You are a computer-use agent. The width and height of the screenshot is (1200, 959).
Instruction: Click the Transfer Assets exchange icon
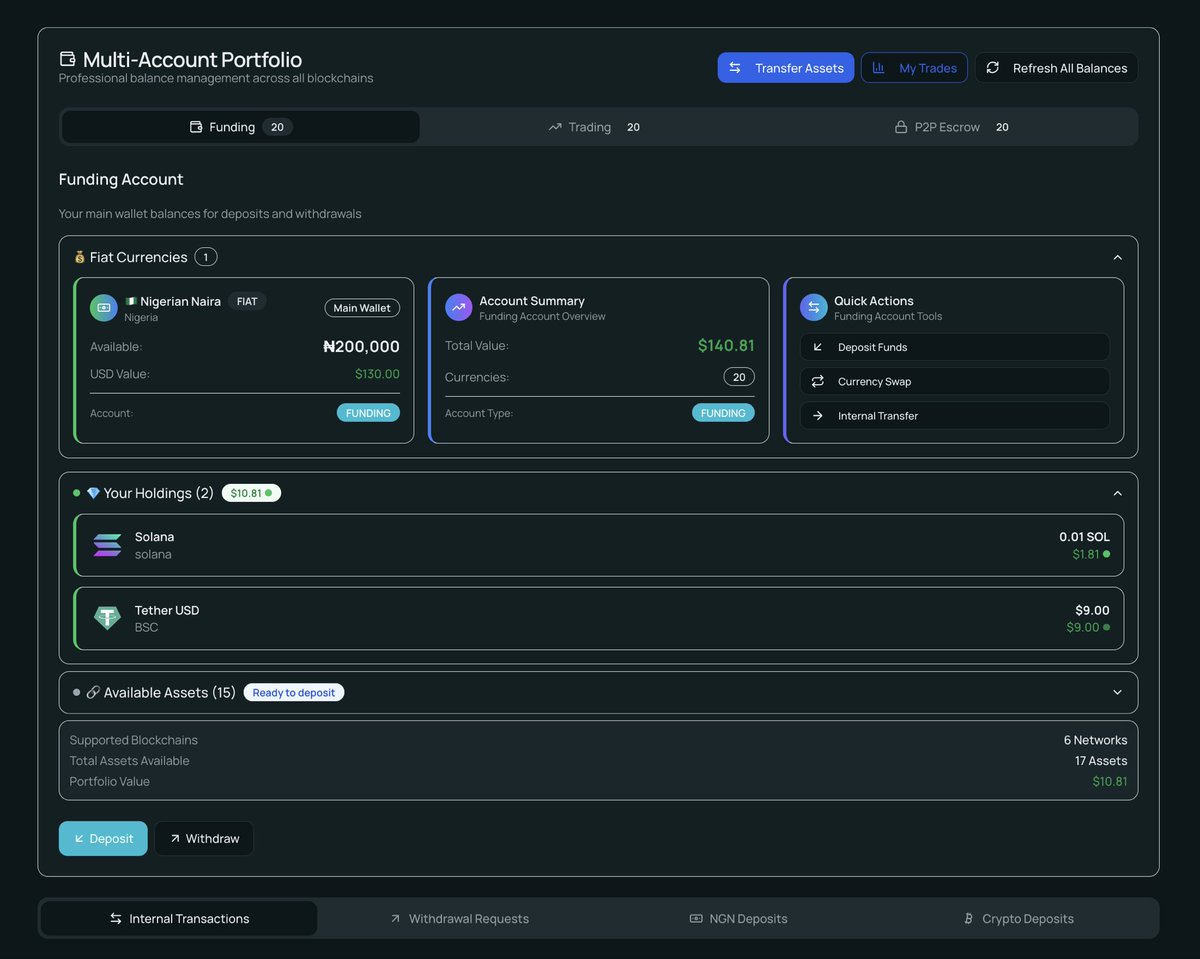tap(737, 67)
